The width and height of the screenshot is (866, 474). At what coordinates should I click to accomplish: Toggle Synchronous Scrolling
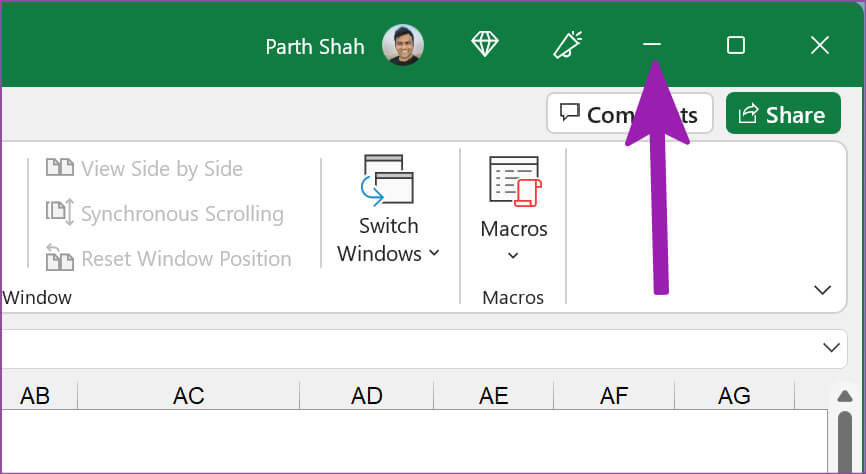(x=165, y=213)
